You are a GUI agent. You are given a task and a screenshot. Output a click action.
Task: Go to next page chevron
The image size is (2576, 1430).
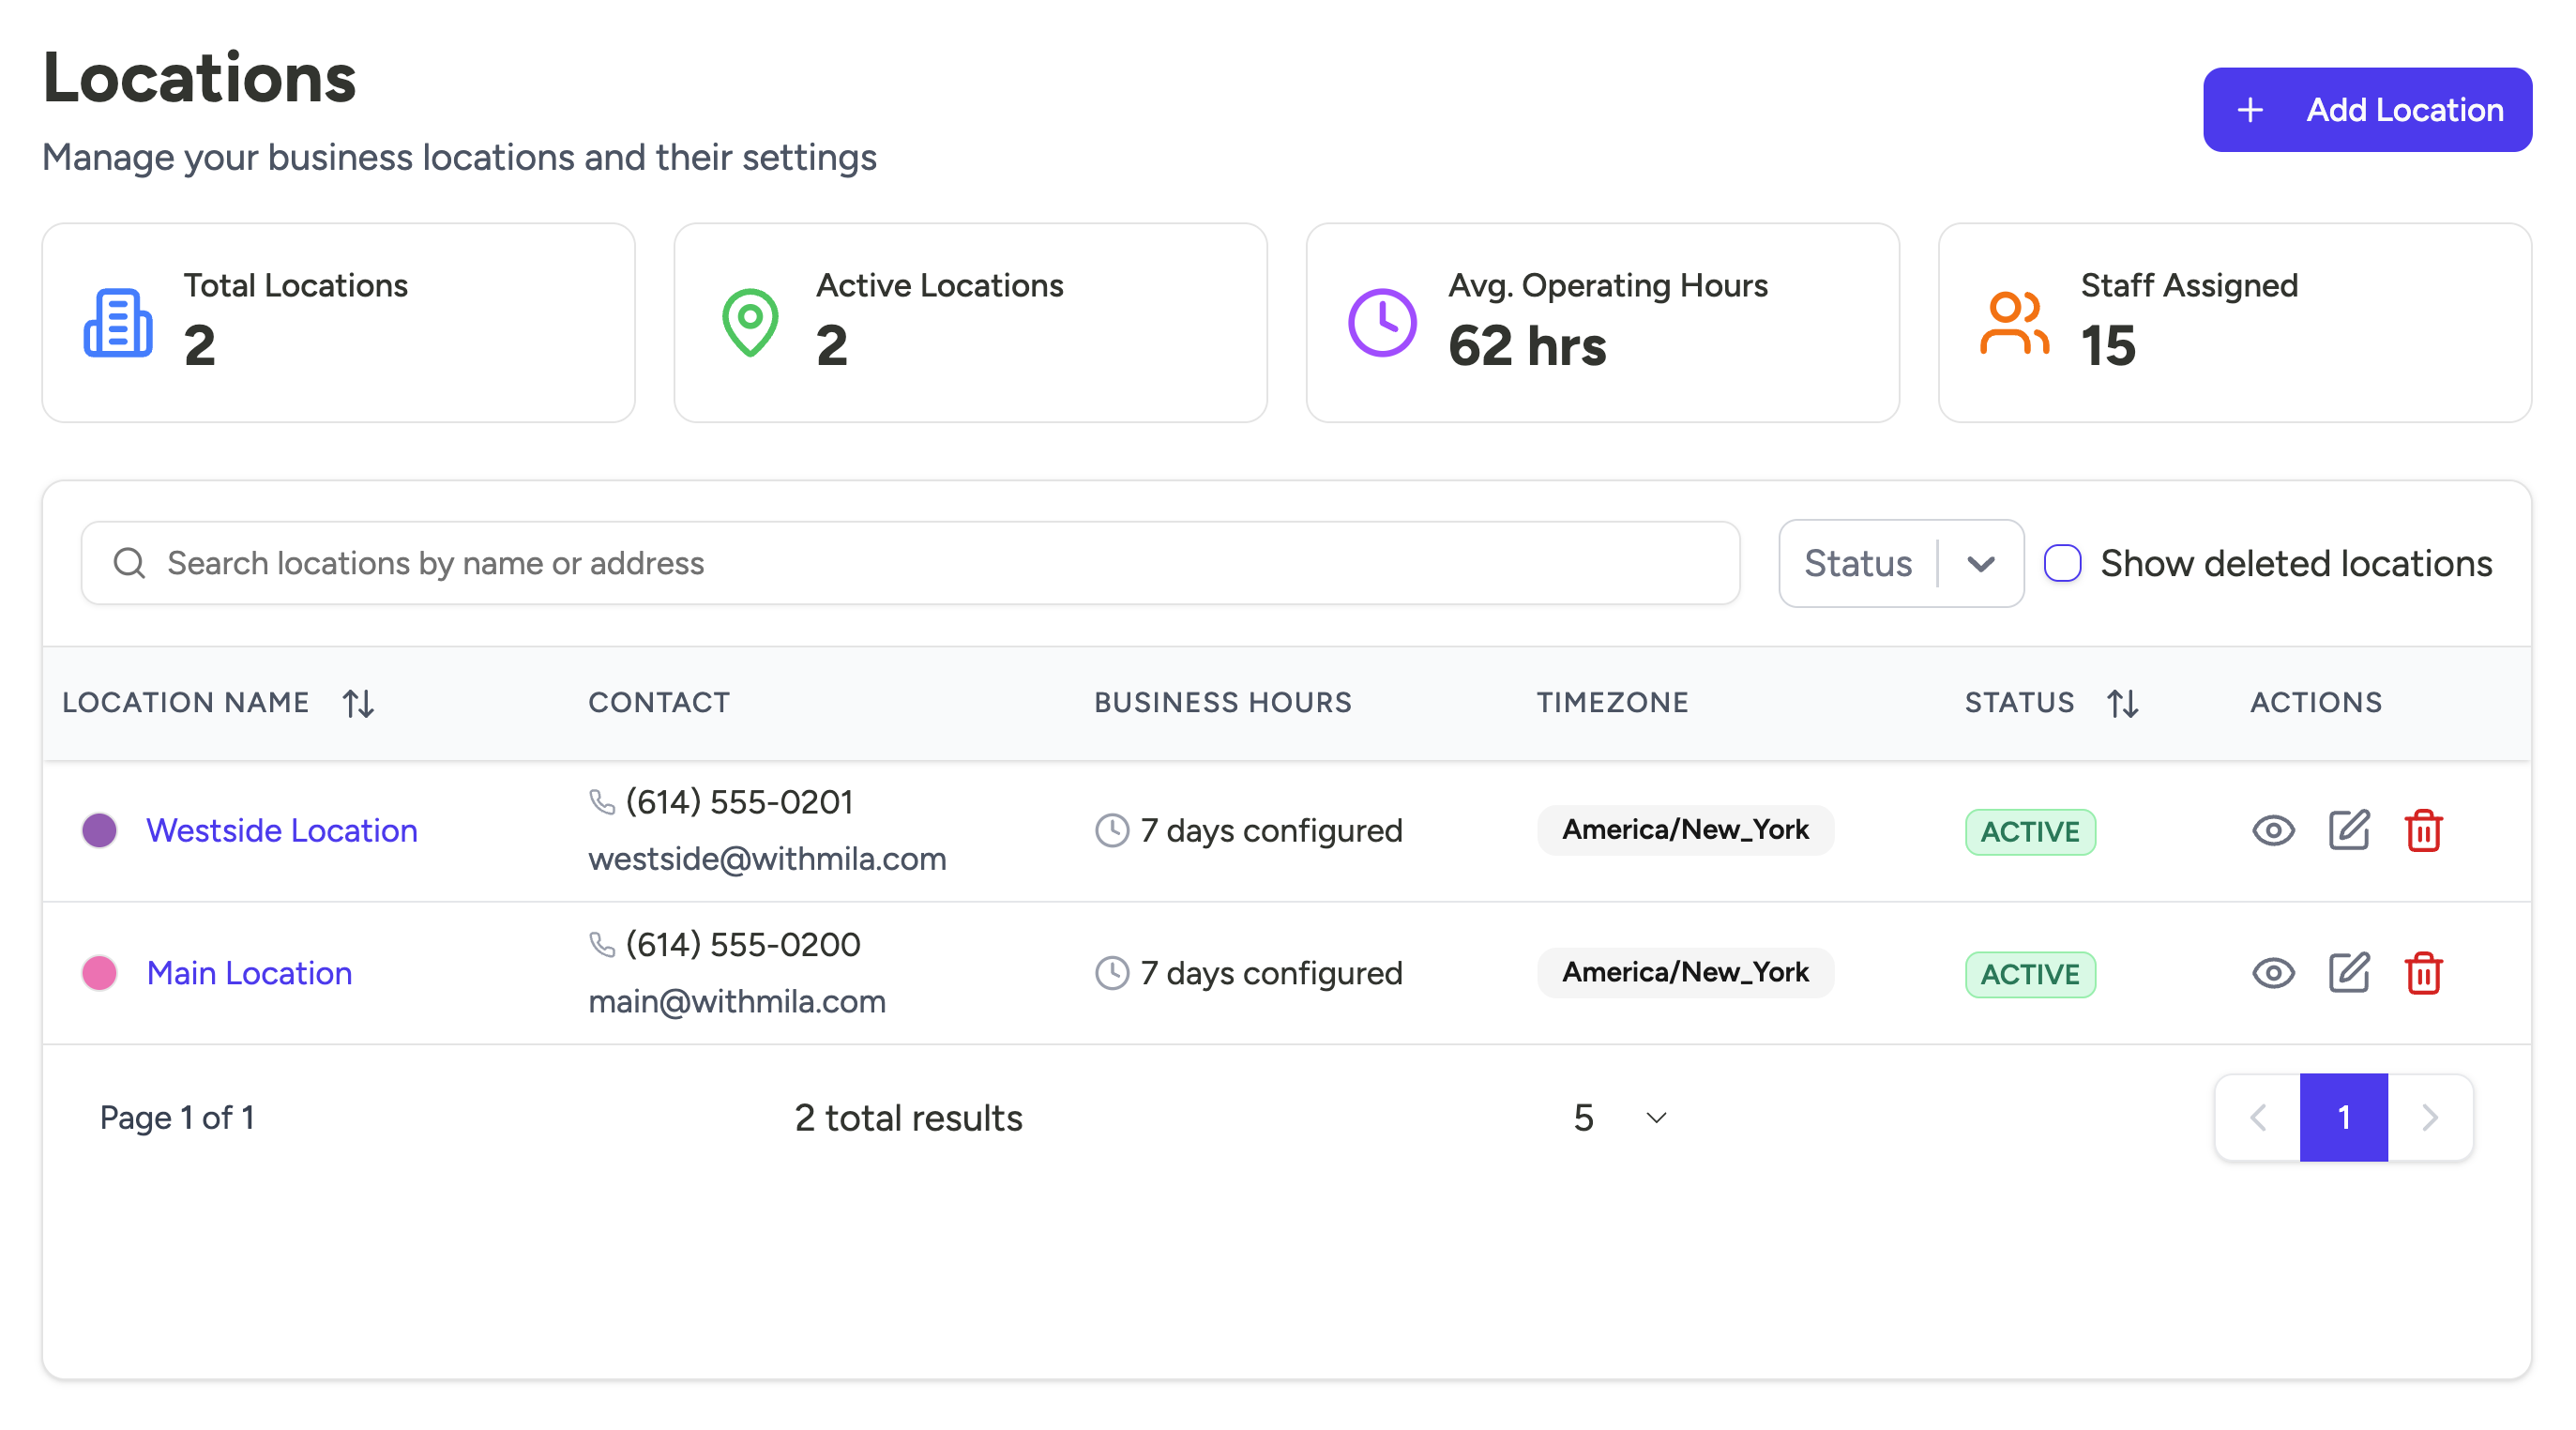click(2430, 1117)
